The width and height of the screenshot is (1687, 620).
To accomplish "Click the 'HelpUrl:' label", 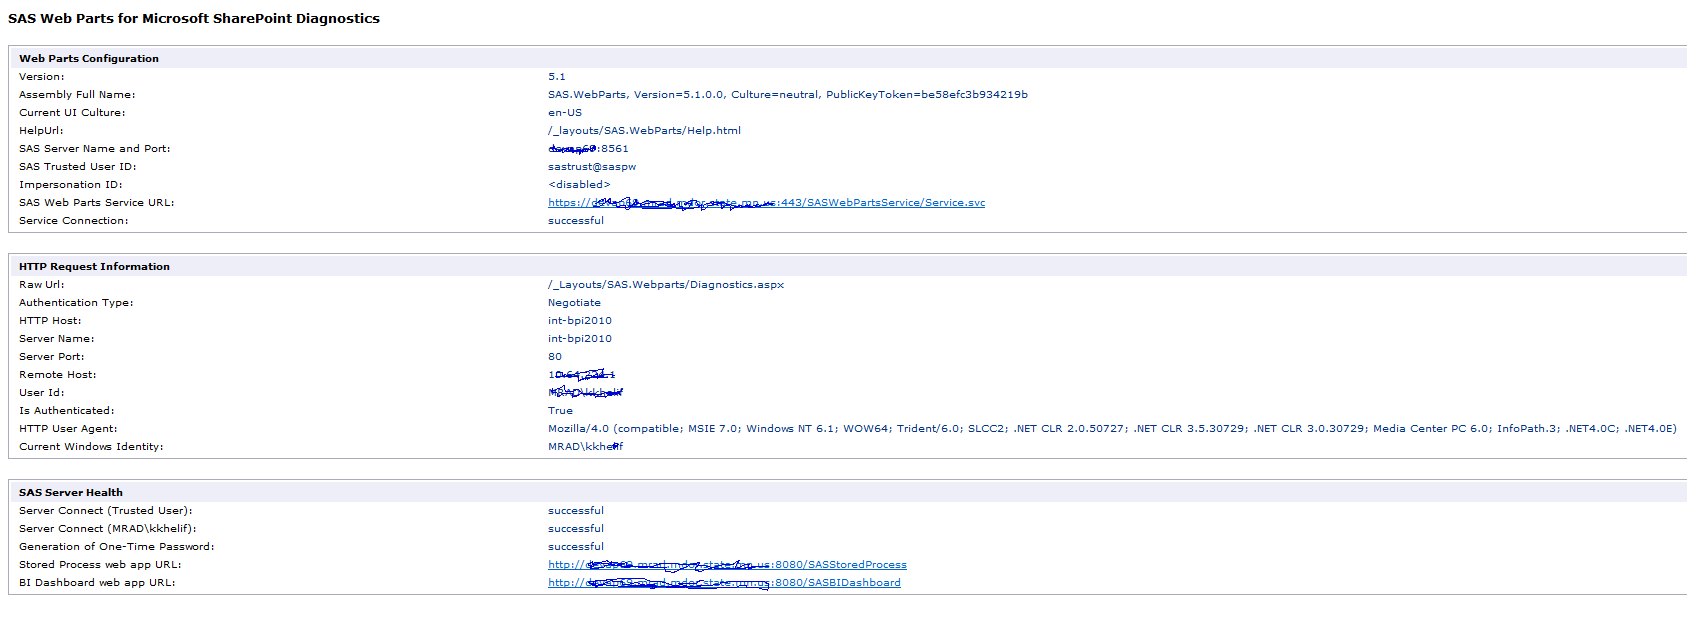I will 41,131.
